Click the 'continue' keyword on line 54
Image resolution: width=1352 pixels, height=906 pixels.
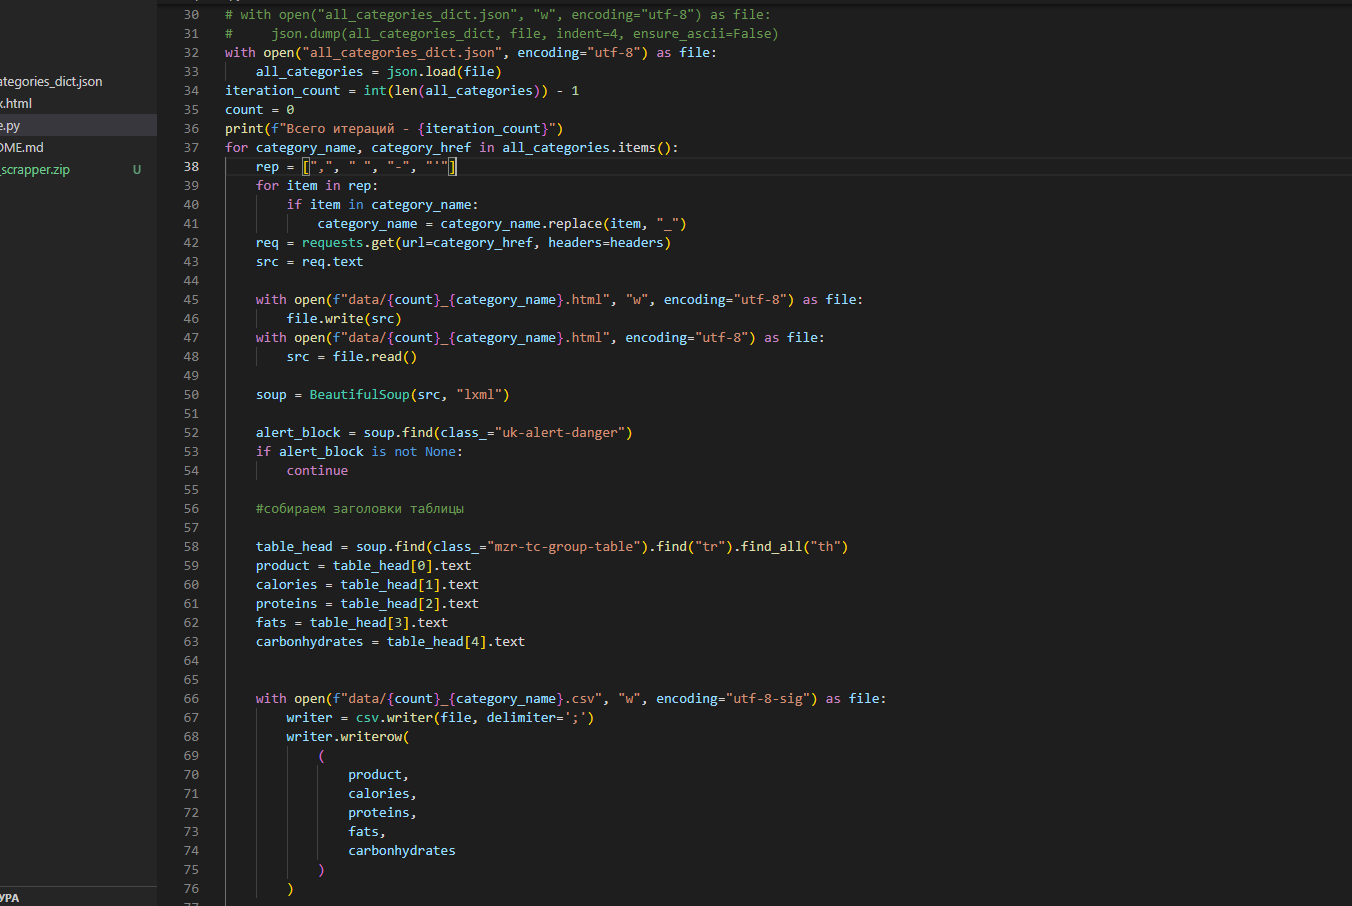point(318,470)
